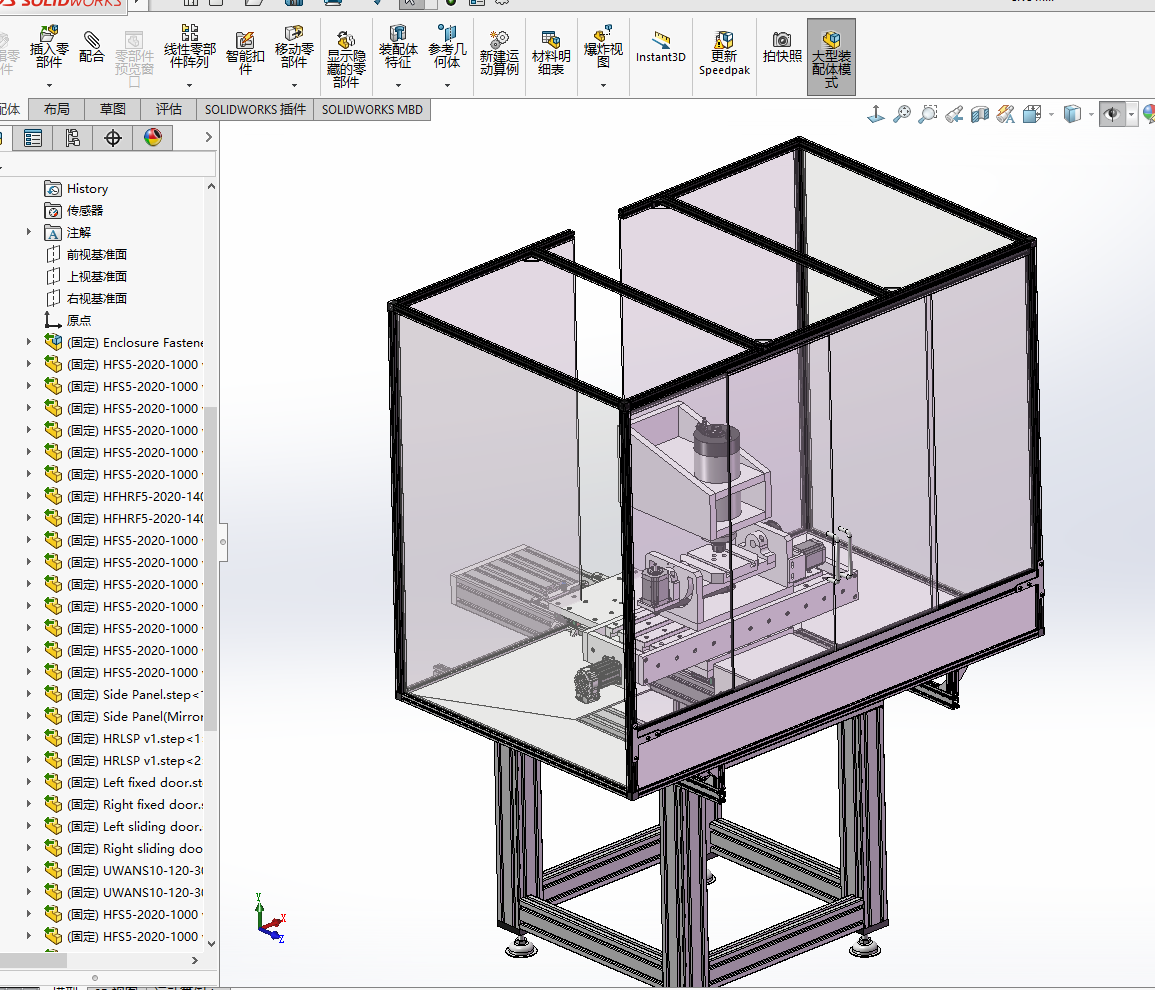Click 更新 Speedpak button
Screen dimensions: 1155x990
(x=724, y=54)
